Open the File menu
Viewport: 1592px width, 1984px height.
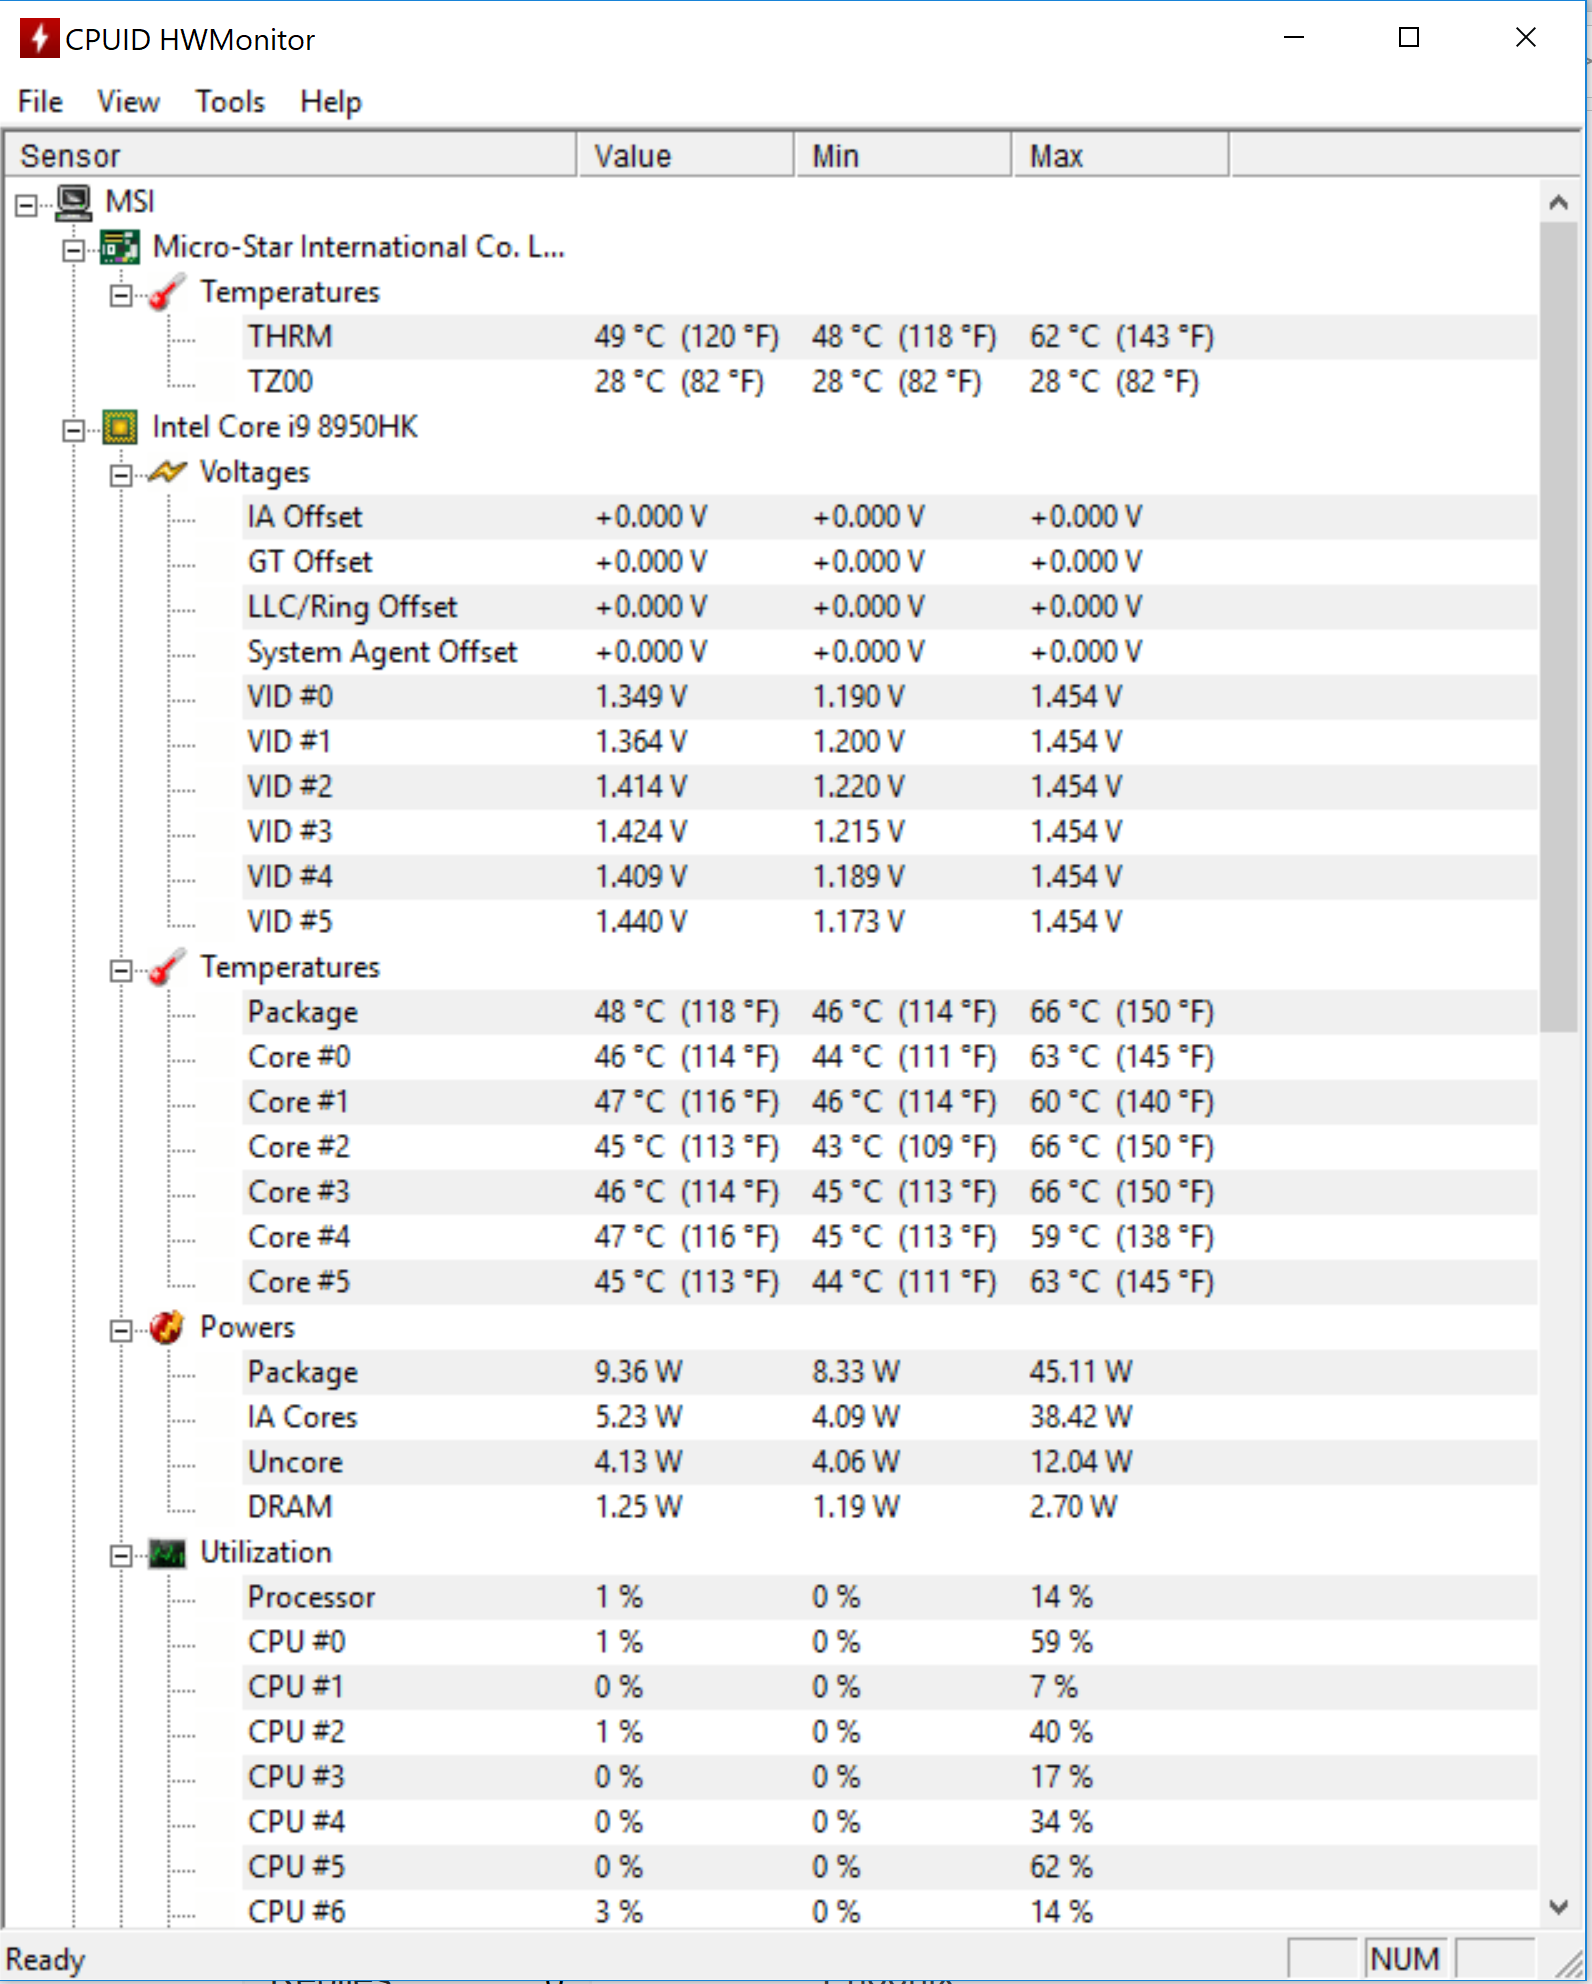41,102
